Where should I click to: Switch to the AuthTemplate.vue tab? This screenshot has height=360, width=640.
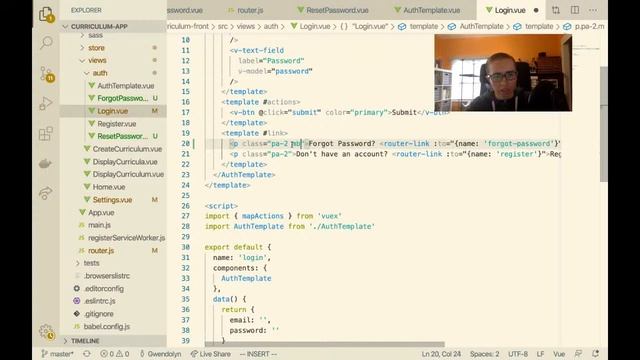[x=427, y=10]
